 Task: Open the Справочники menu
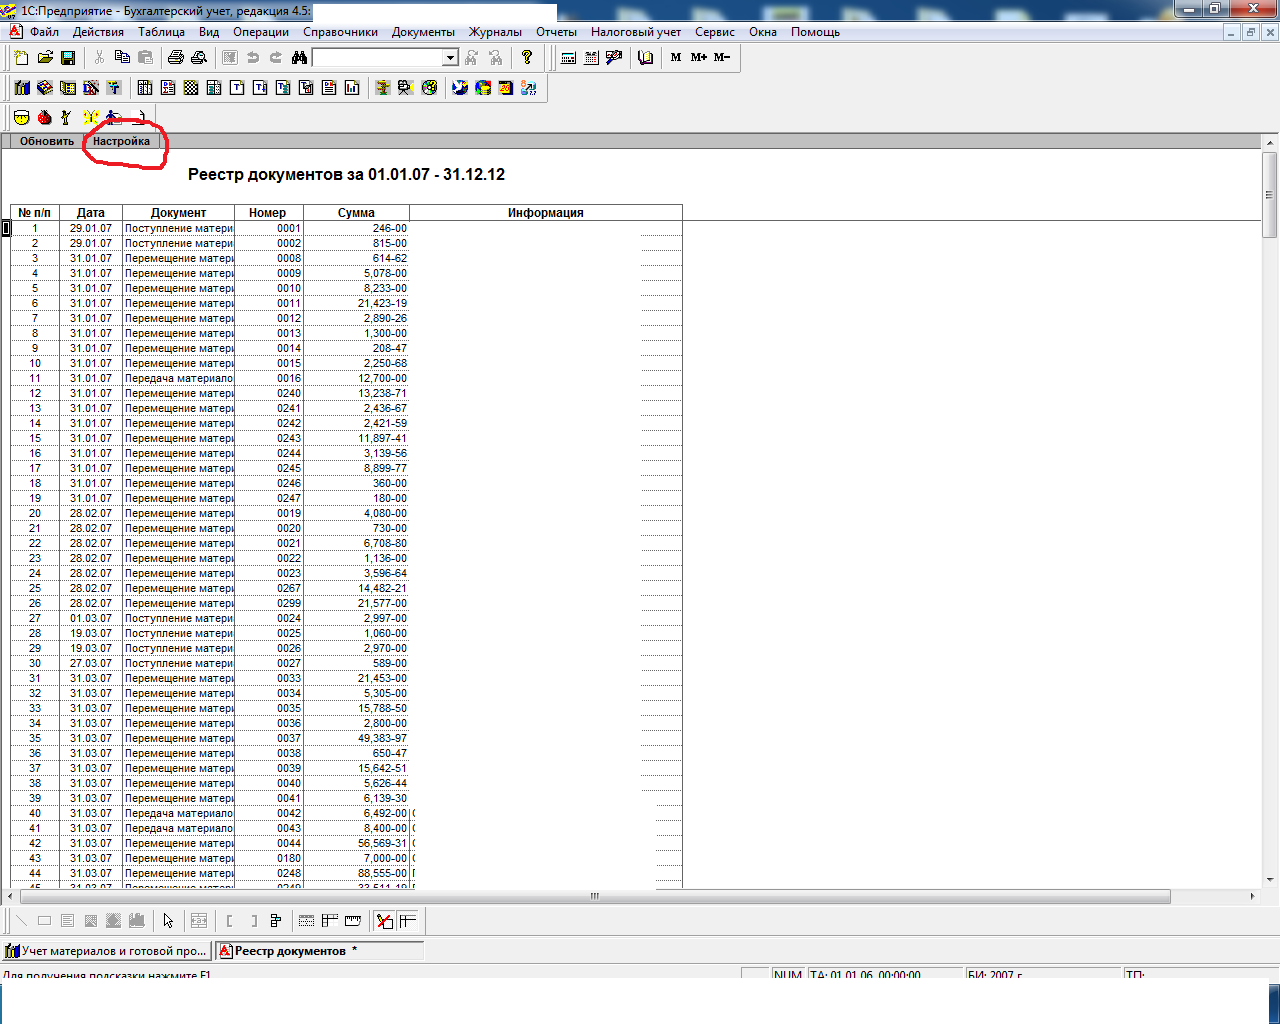click(340, 32)
